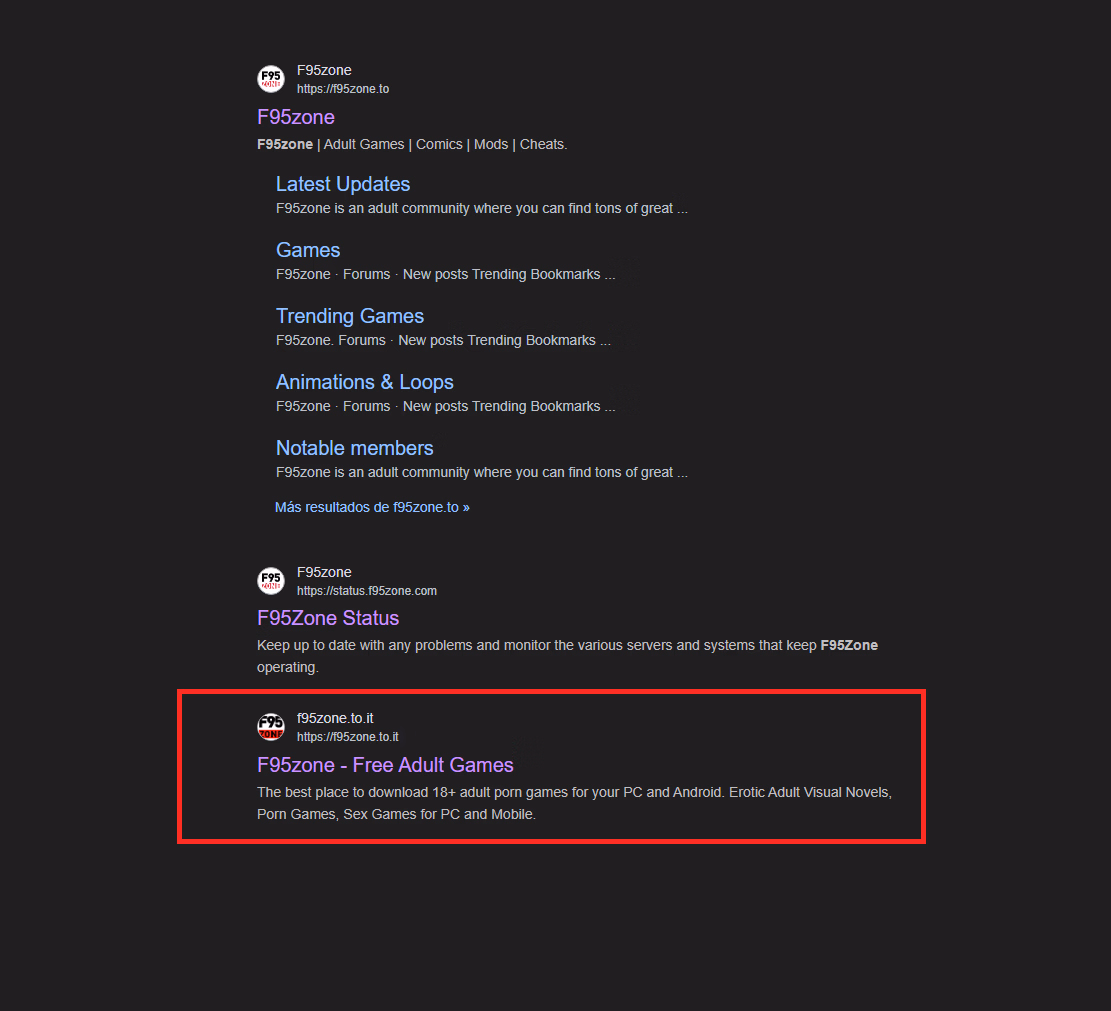Open the Trending Games sitelink

(350, 316)
